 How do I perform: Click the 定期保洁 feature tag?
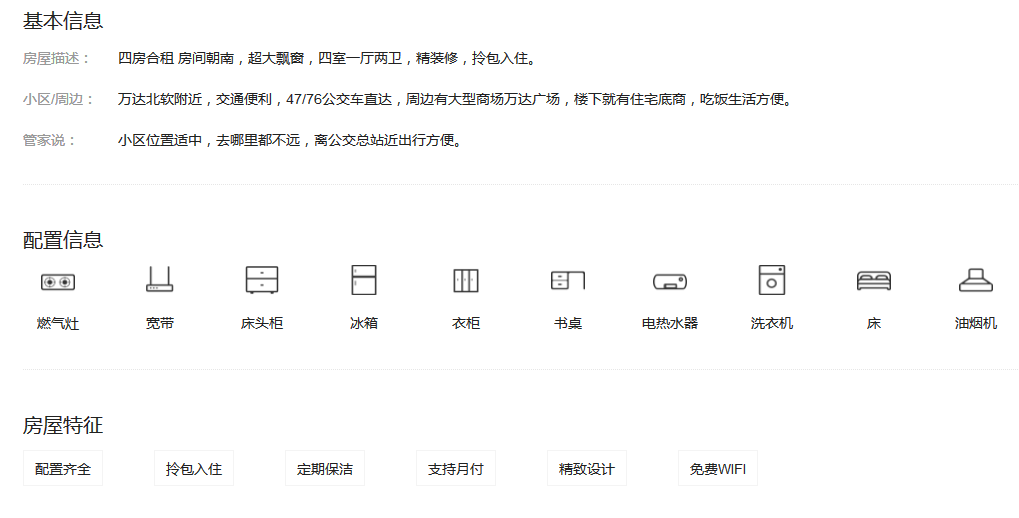coord(325,468)
